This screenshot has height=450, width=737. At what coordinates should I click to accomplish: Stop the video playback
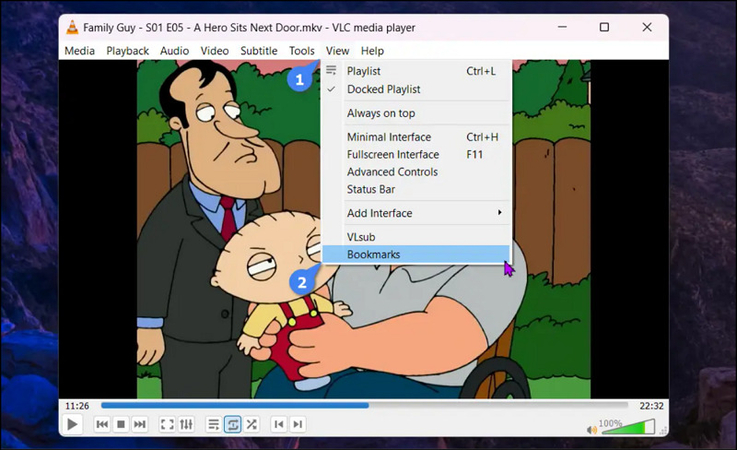point(121,425)
